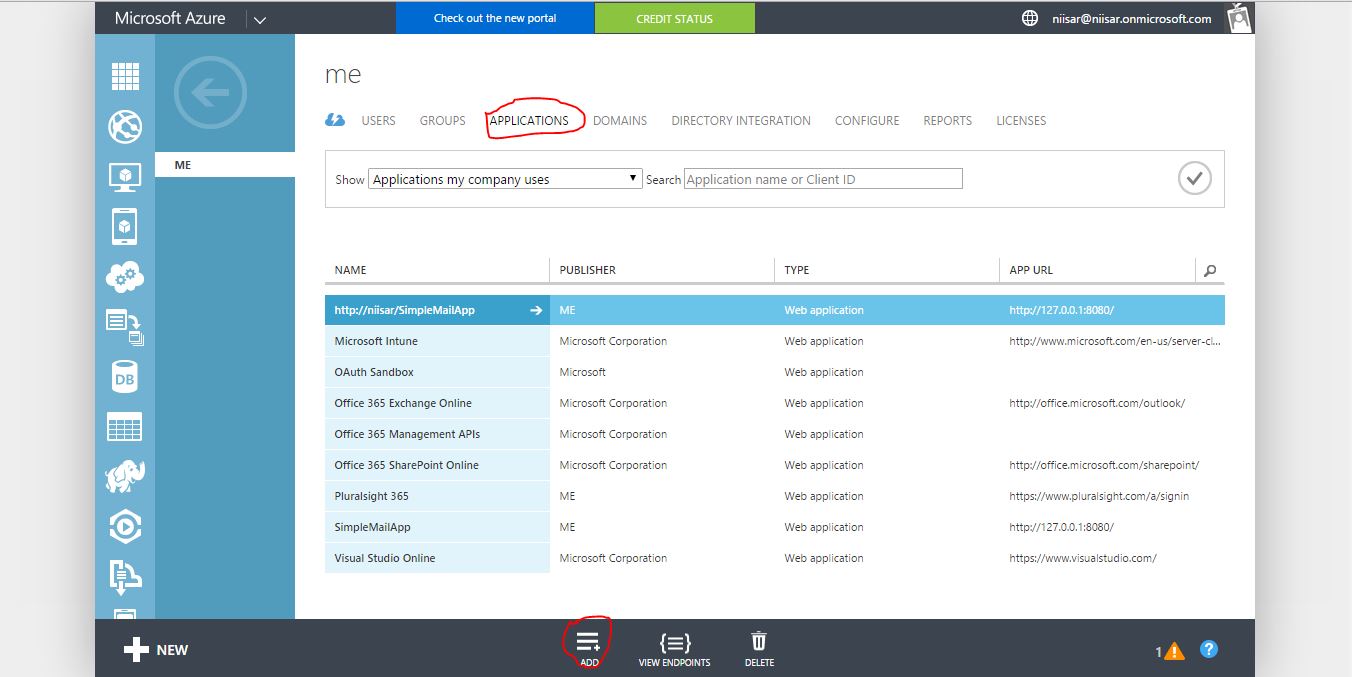
Task: Click URL http://office.microsoft.com/outlook/
Action: [x=1097, y=403]
